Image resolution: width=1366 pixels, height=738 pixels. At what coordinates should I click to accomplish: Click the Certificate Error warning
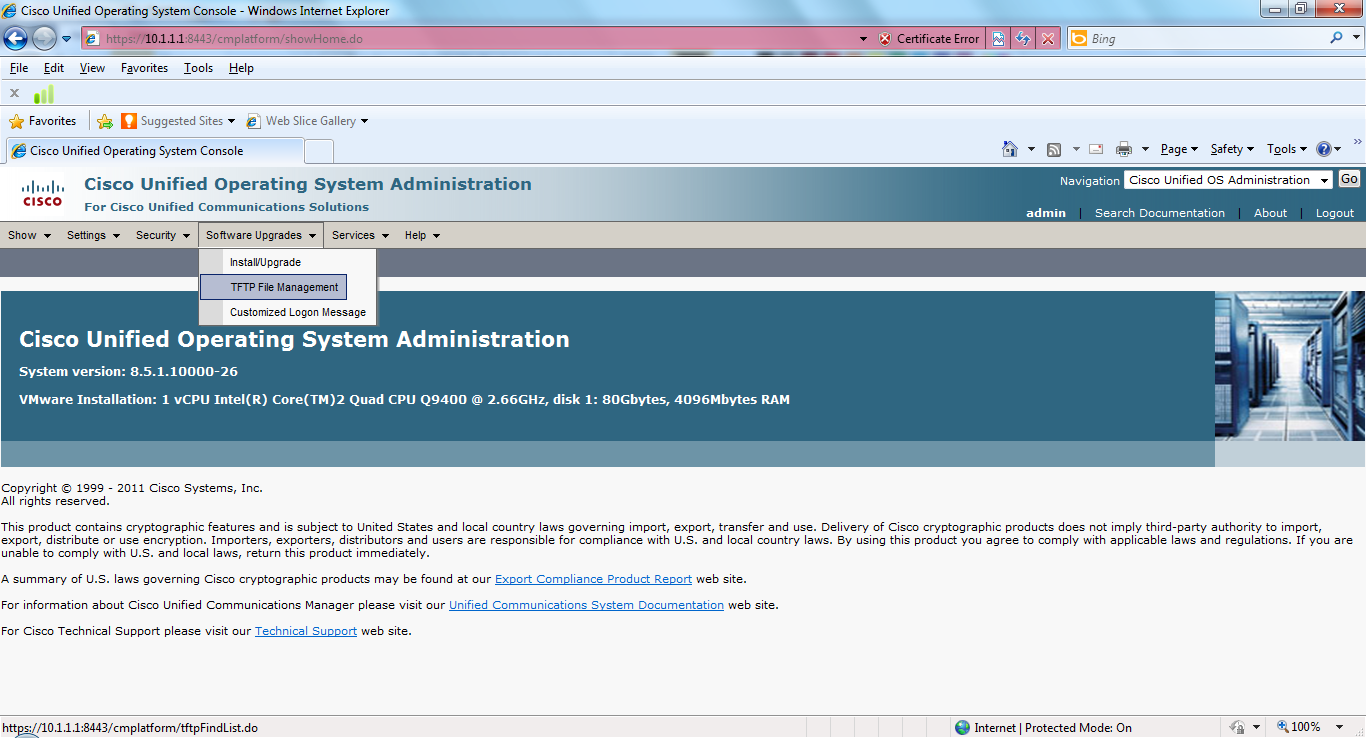(x=929, y=39)
